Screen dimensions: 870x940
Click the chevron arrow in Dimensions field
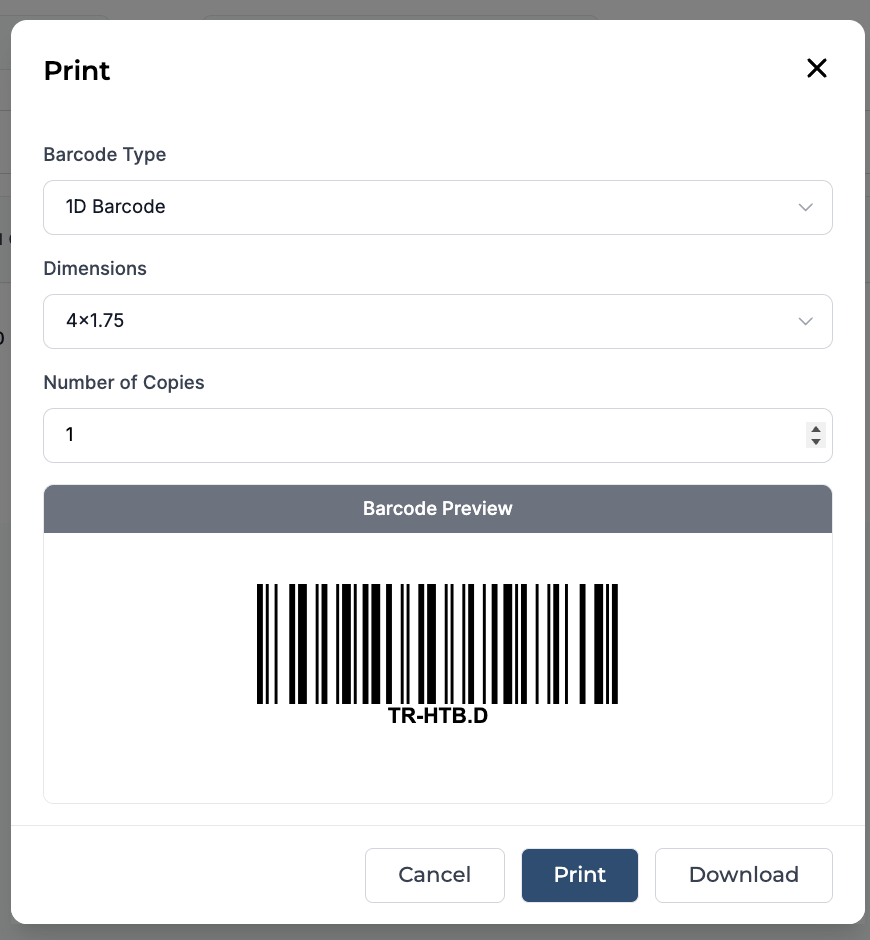click(805, 321)
